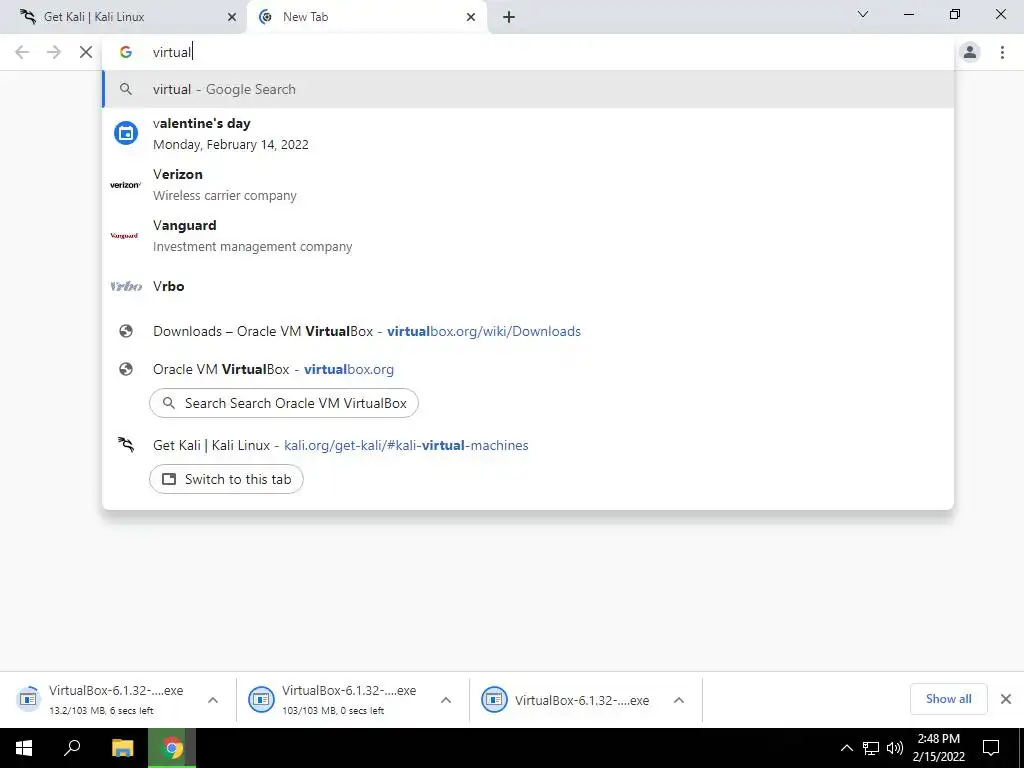Screen dimensions: 1024x768
Task: Click the Verizon logo icon
Action: tap(125, 185)
